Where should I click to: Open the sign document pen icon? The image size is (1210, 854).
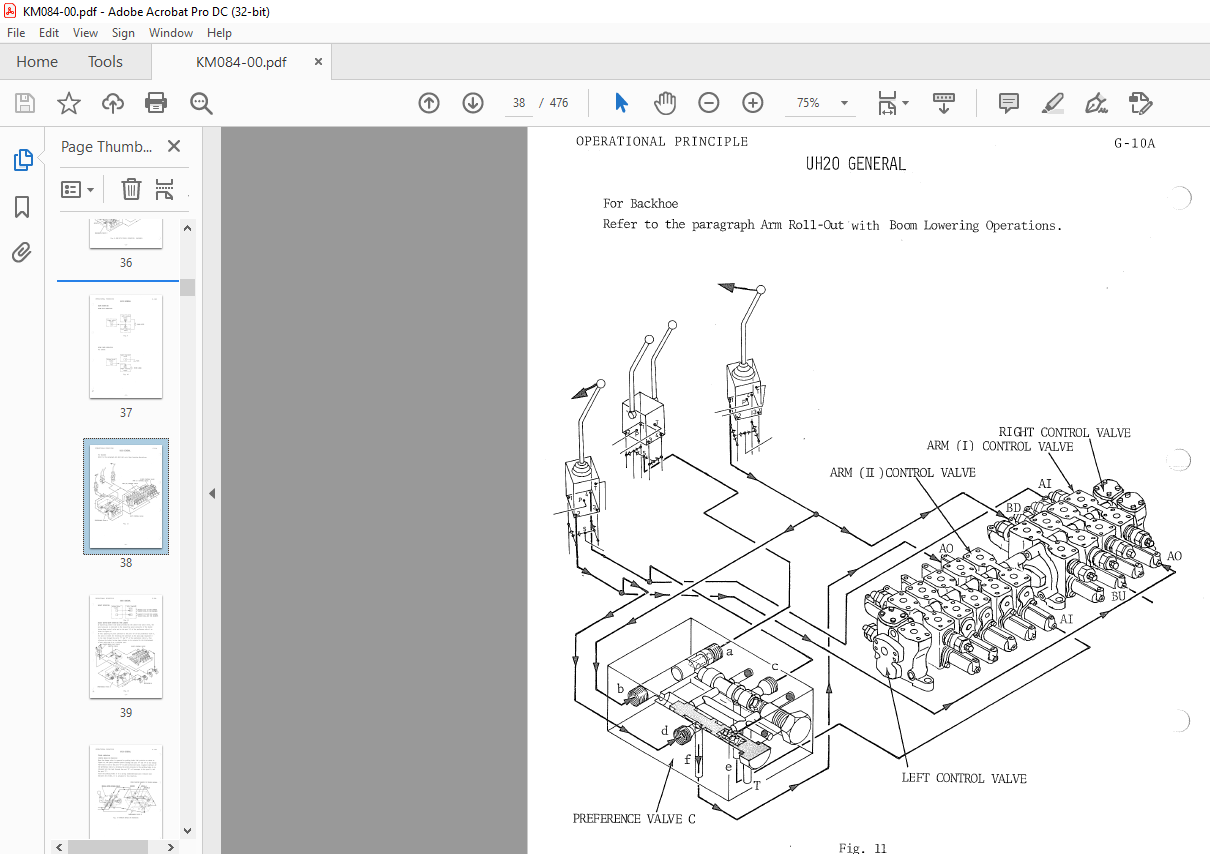point(1097,103)
